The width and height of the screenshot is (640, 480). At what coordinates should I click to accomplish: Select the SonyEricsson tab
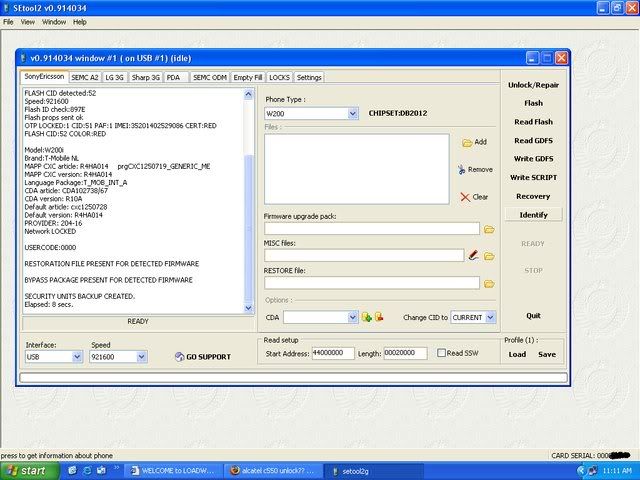[x=44, y=77]
